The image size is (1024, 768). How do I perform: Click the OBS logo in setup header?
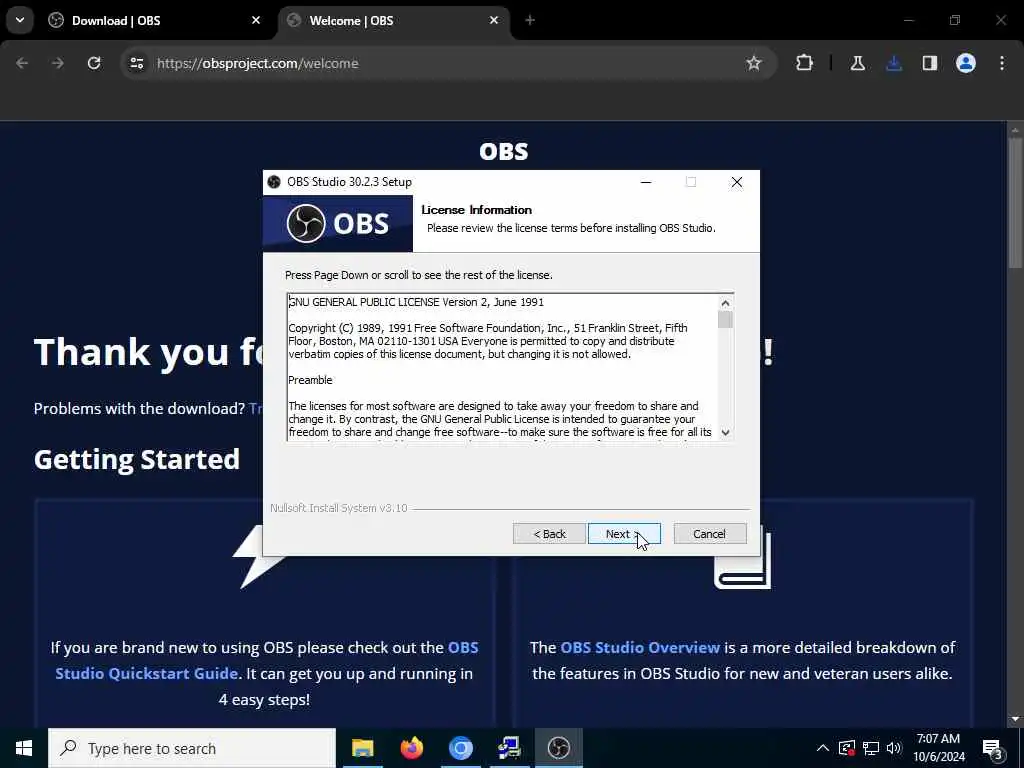click(x=338, y=224)
